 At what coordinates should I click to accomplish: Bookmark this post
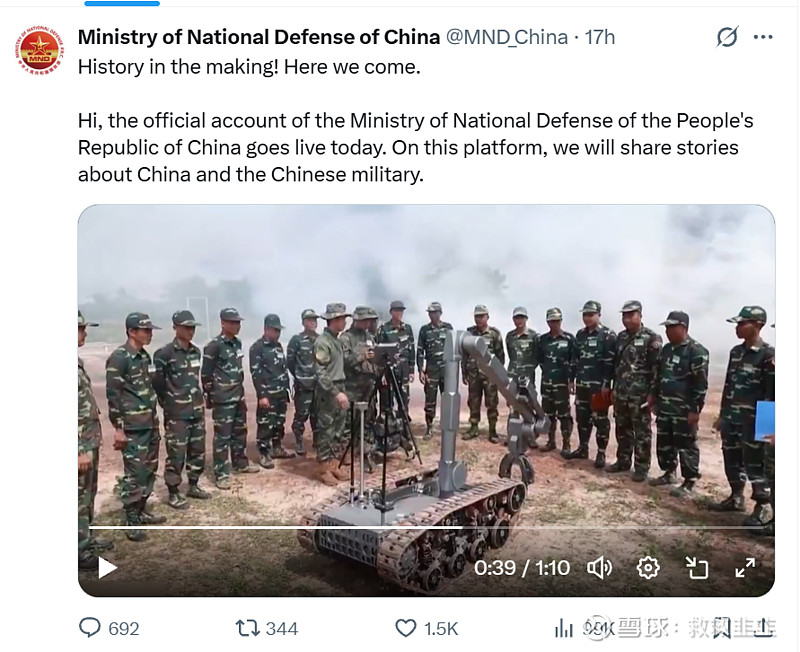(x=722, y=628)
